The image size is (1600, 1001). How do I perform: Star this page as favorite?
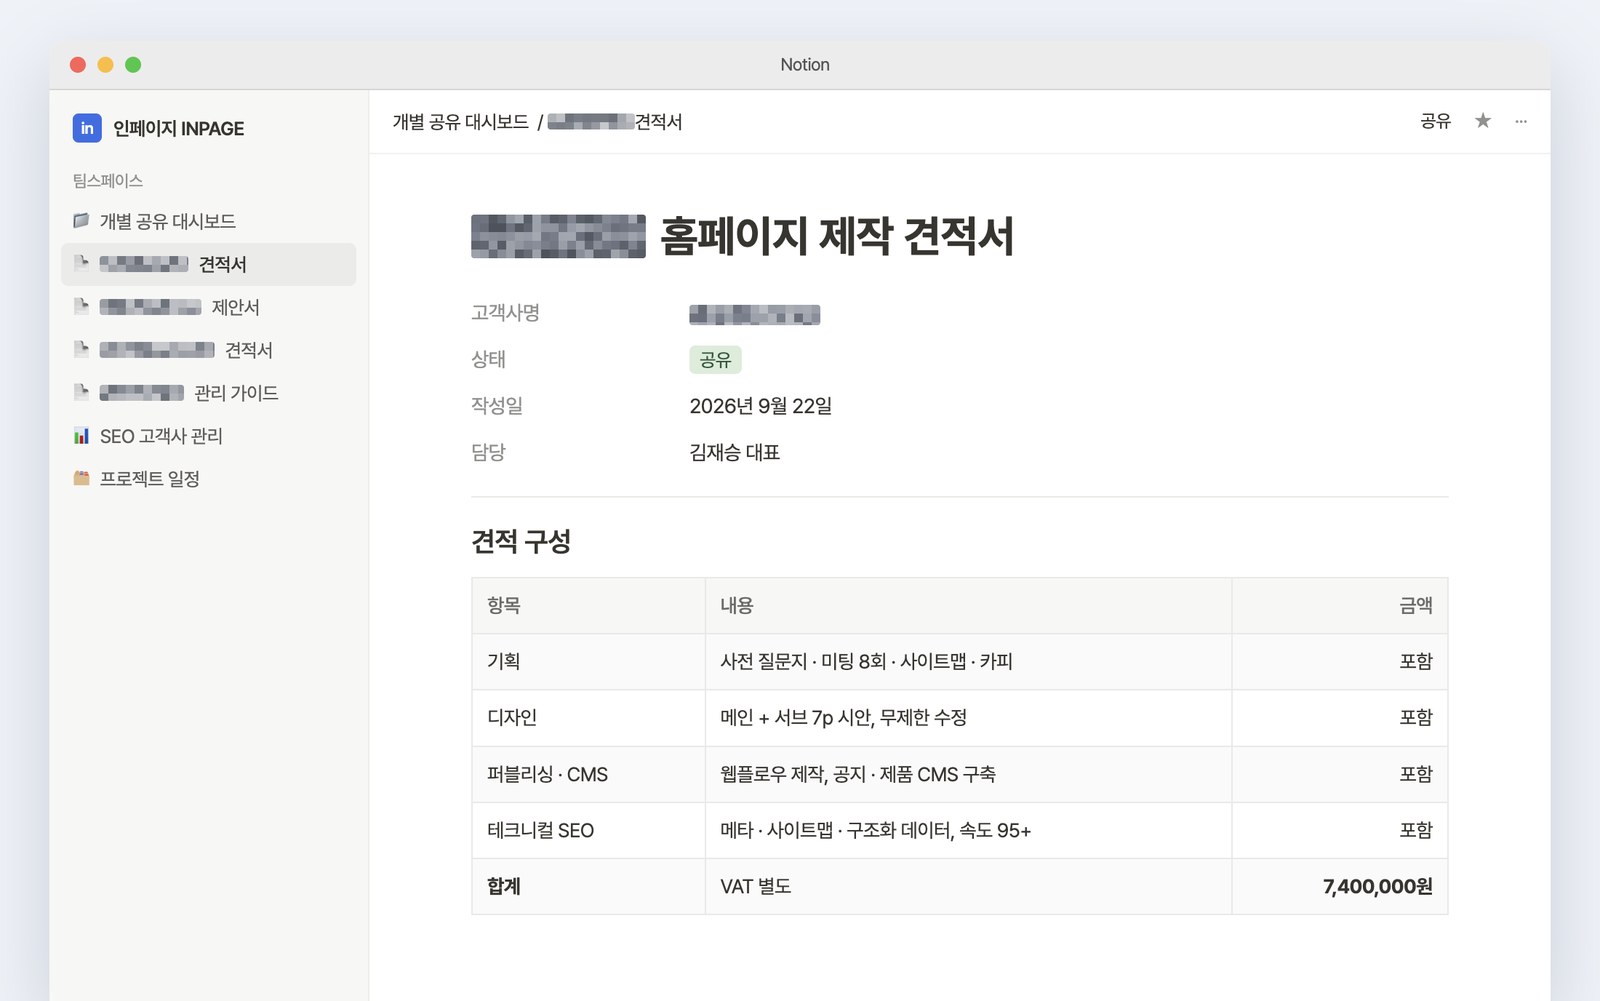coord(1483,121)
